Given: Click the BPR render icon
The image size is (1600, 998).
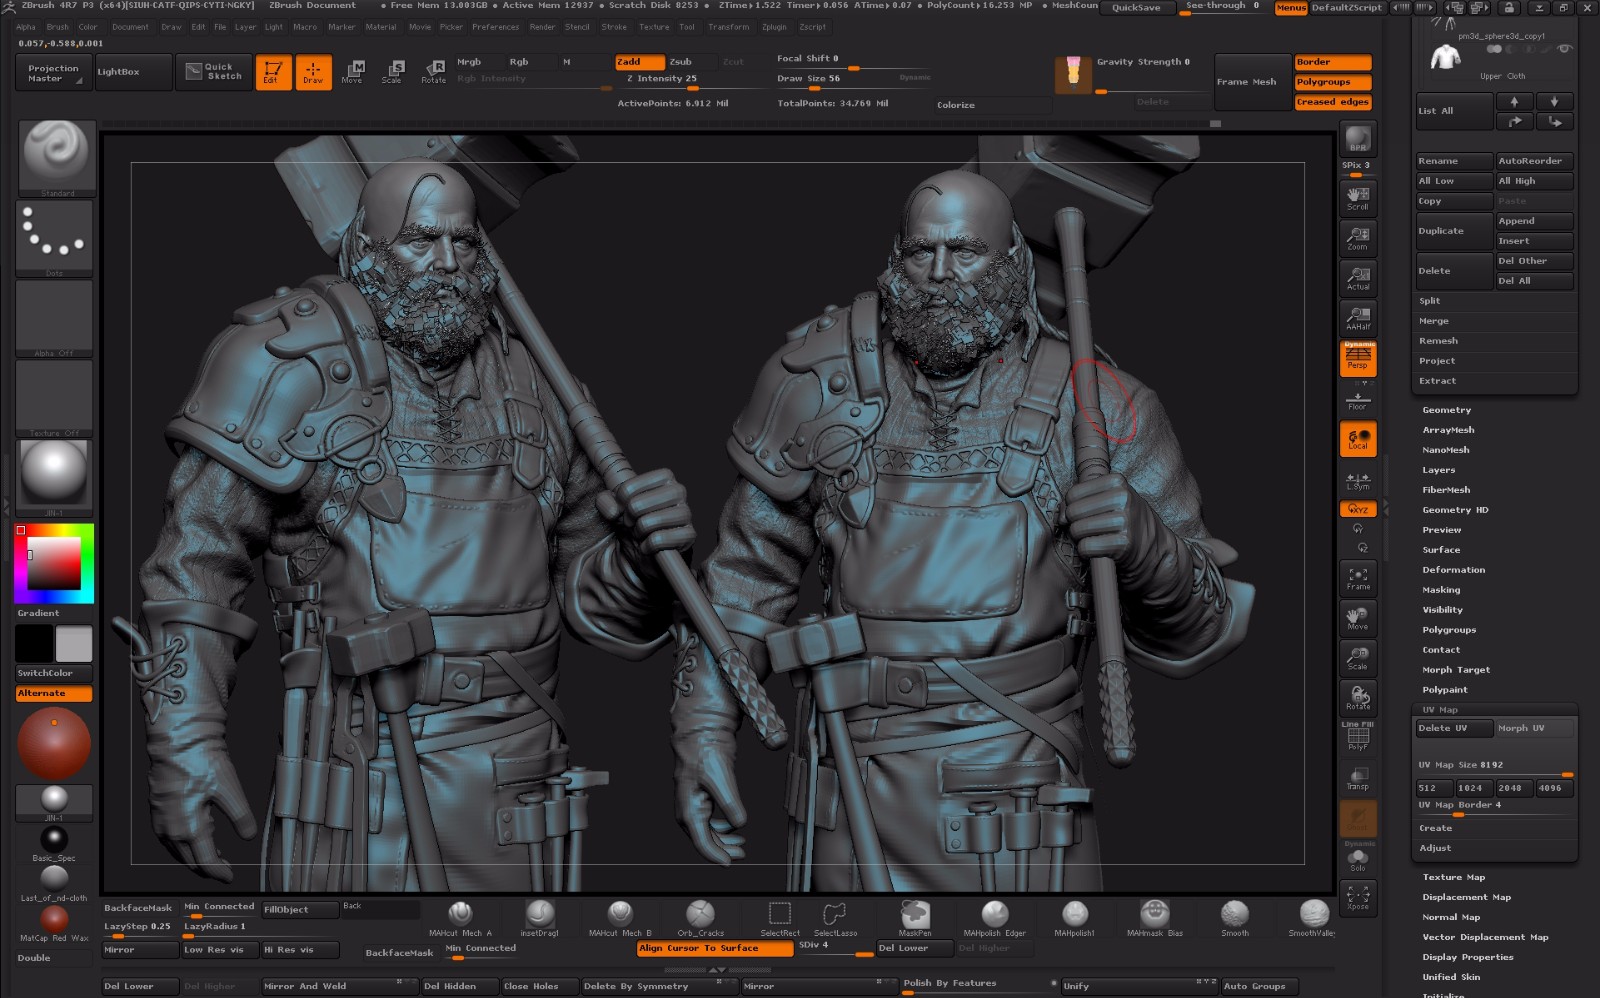Looking at the screenshot, I should point(1358,139).
